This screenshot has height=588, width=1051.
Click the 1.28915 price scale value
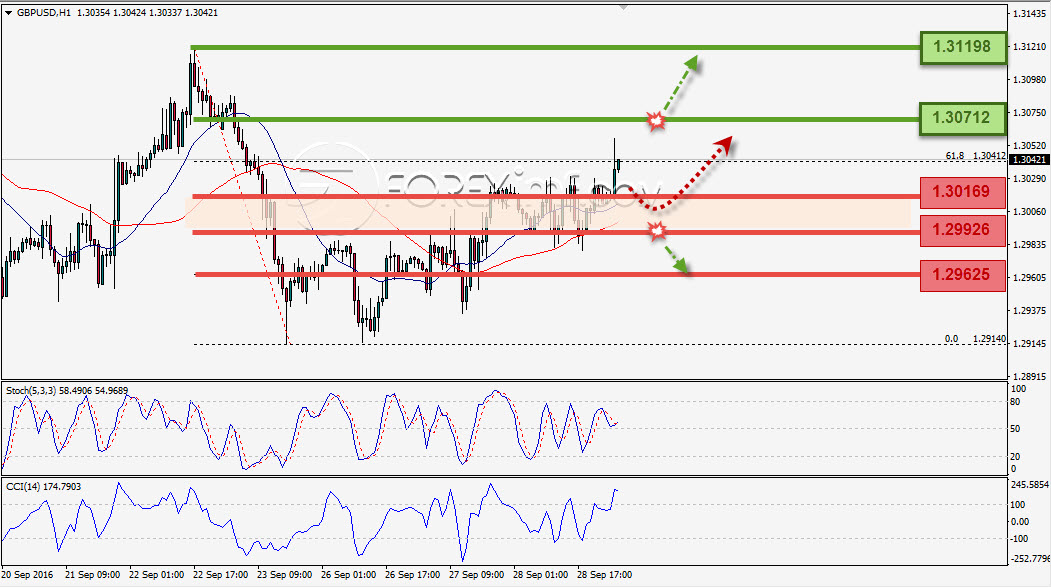(1030, 377)
